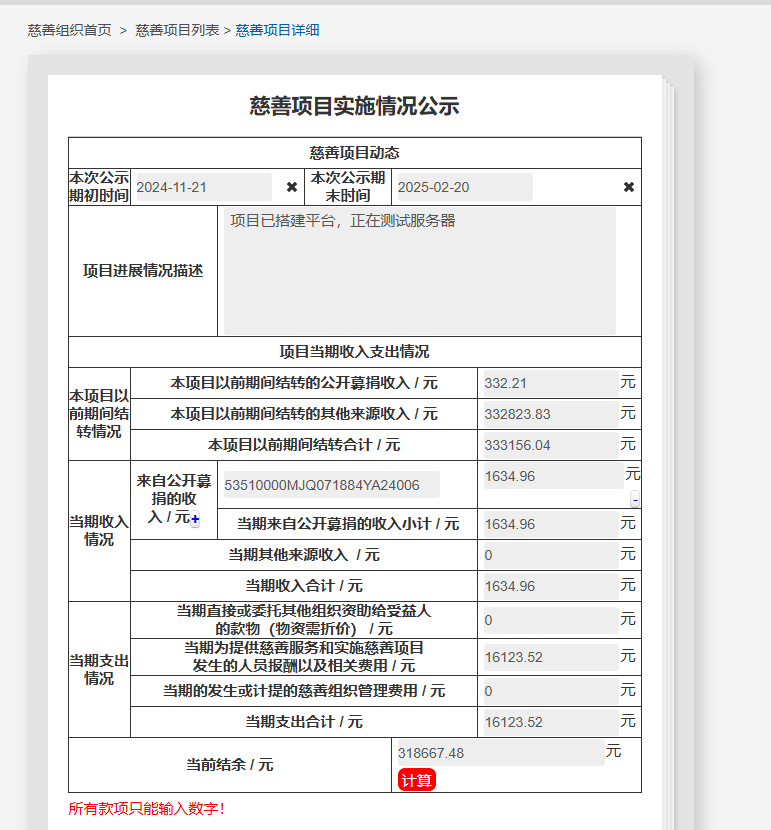771x830 pixels.
Task: Remove the donation row using the minus icon
Action: tap(635, 498)
